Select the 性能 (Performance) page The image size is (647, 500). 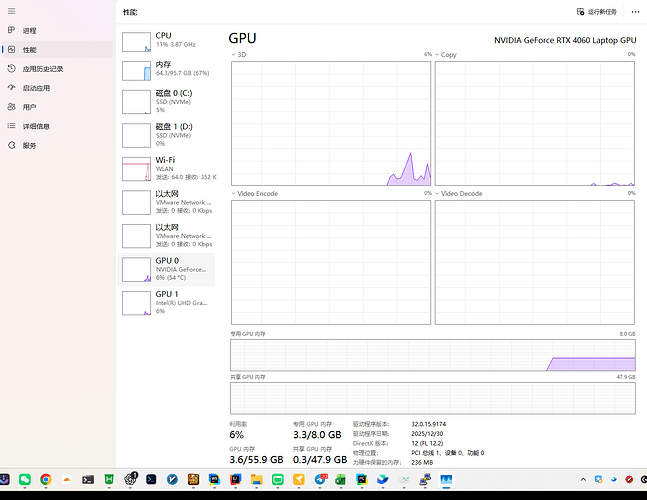pos(57,50)
